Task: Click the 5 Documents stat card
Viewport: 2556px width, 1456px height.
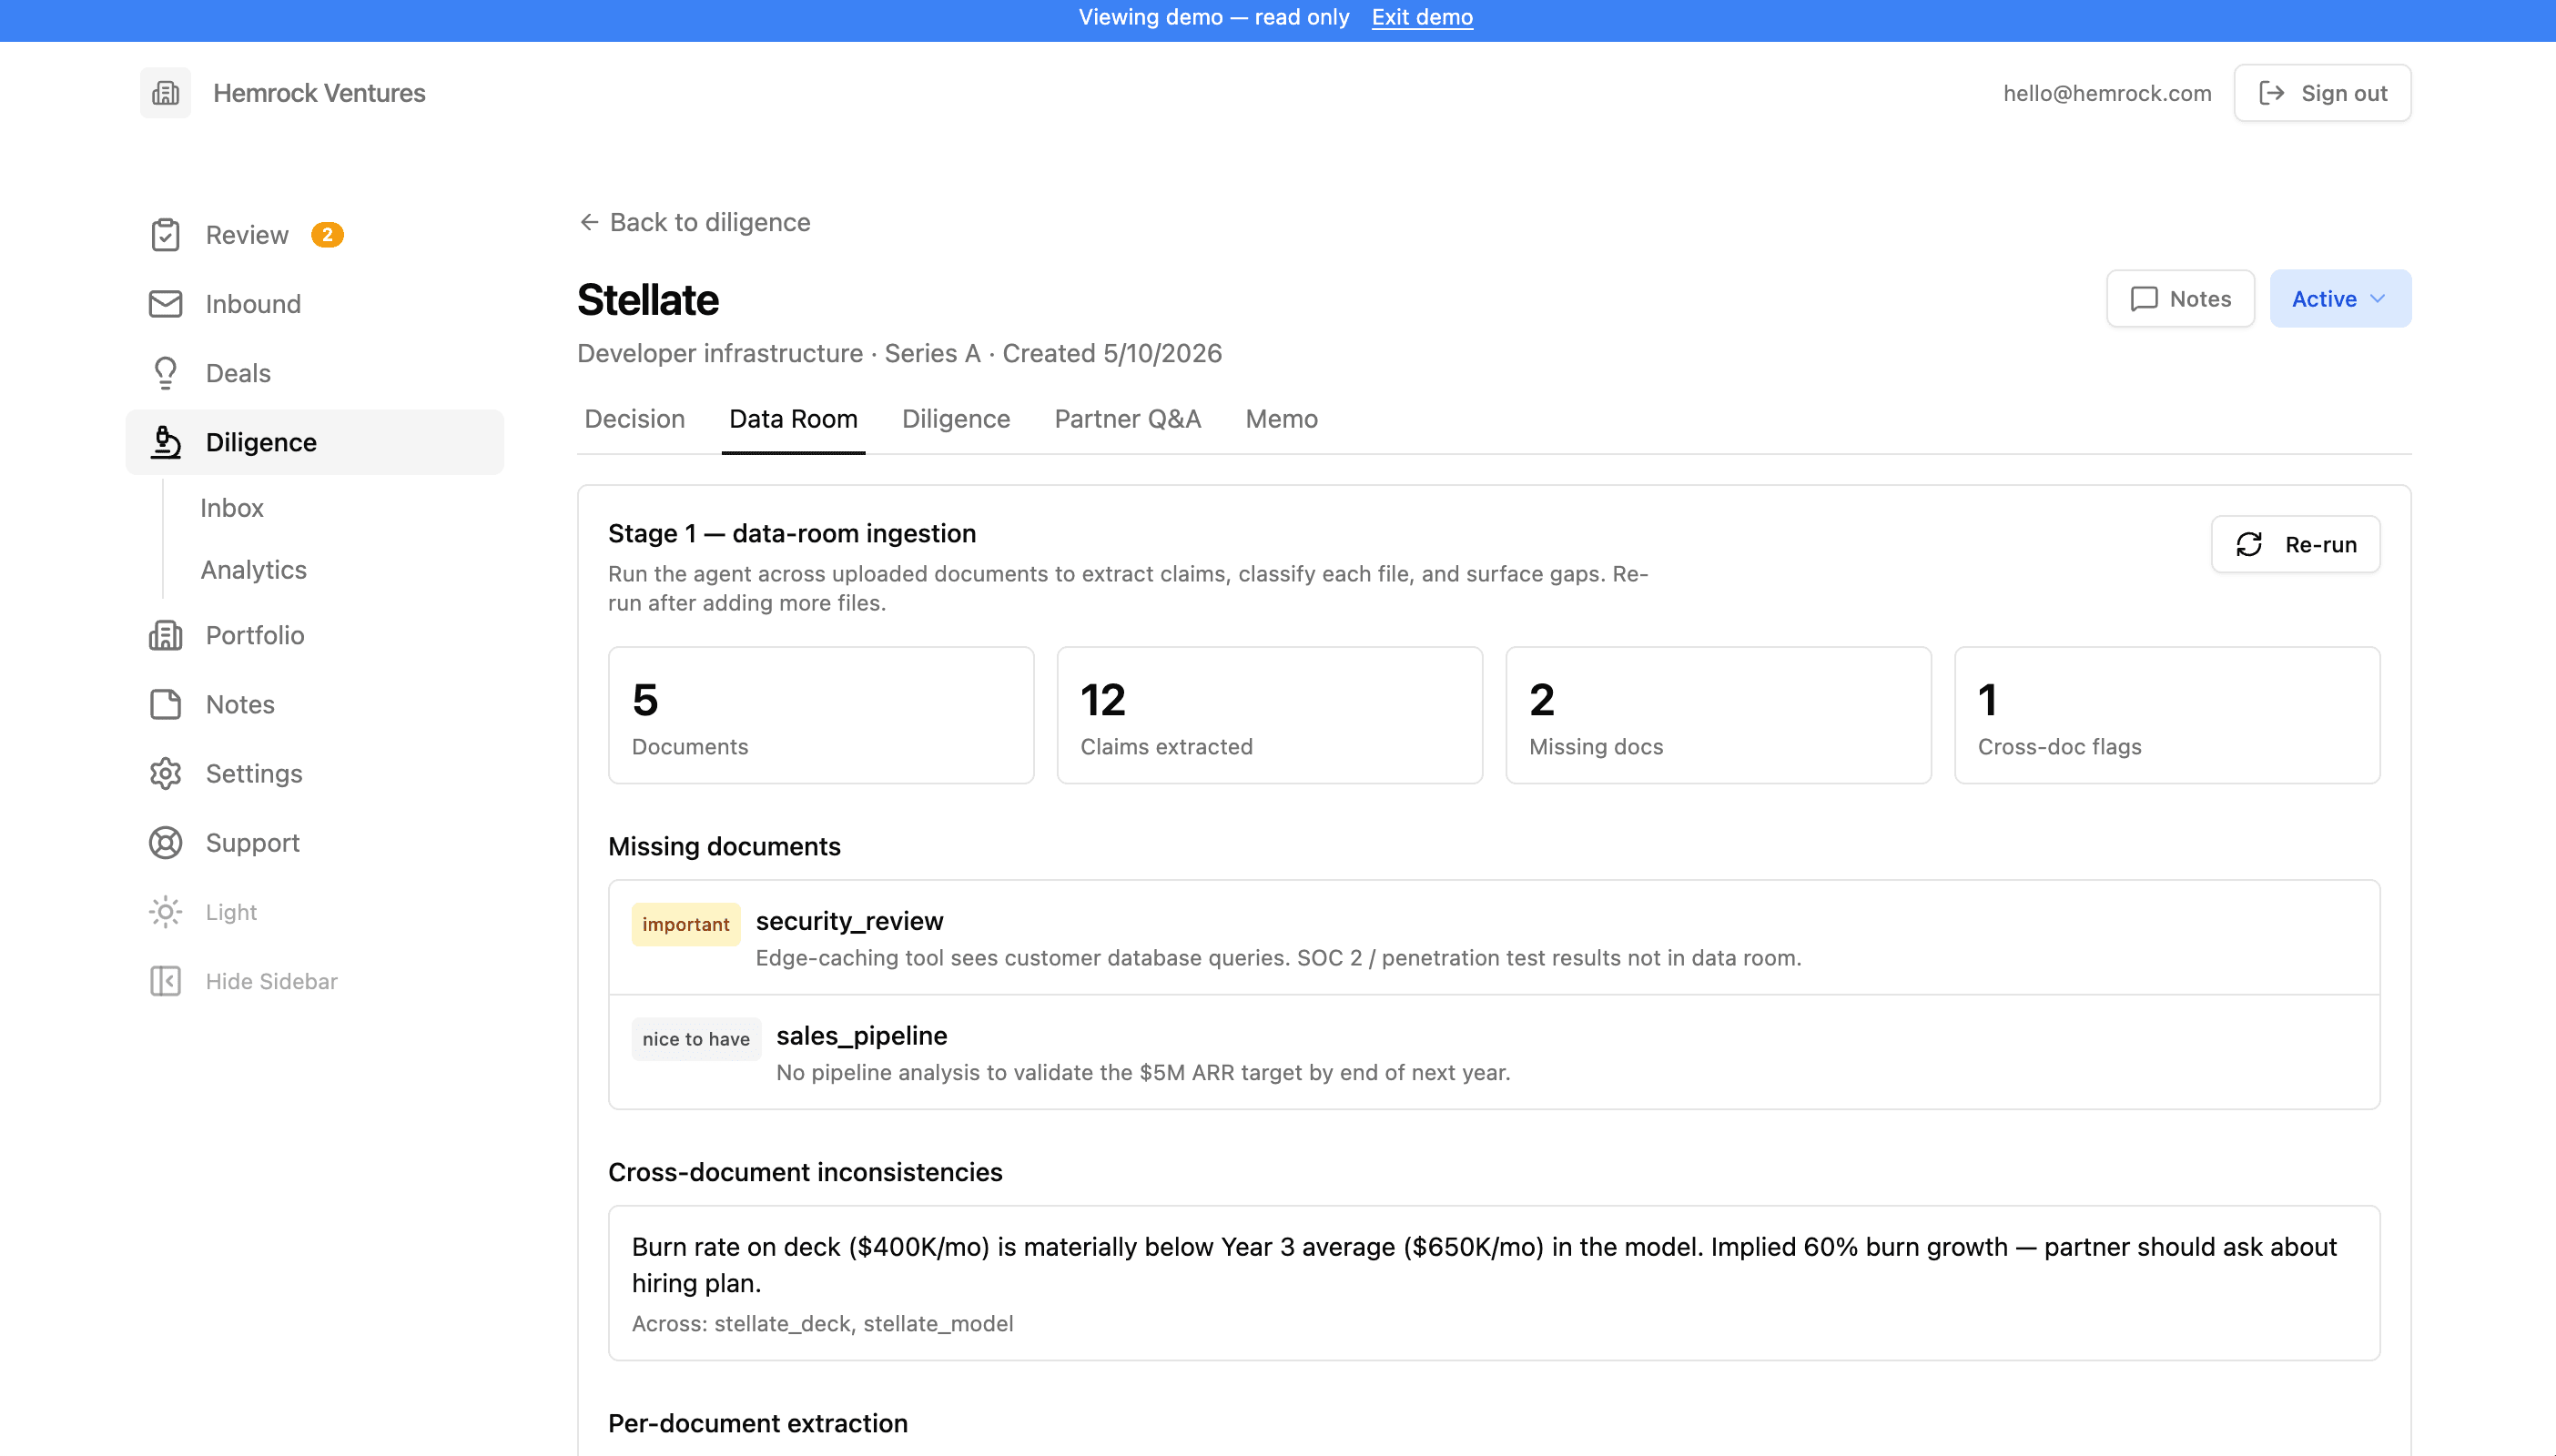Action: (x=820, y=715)
